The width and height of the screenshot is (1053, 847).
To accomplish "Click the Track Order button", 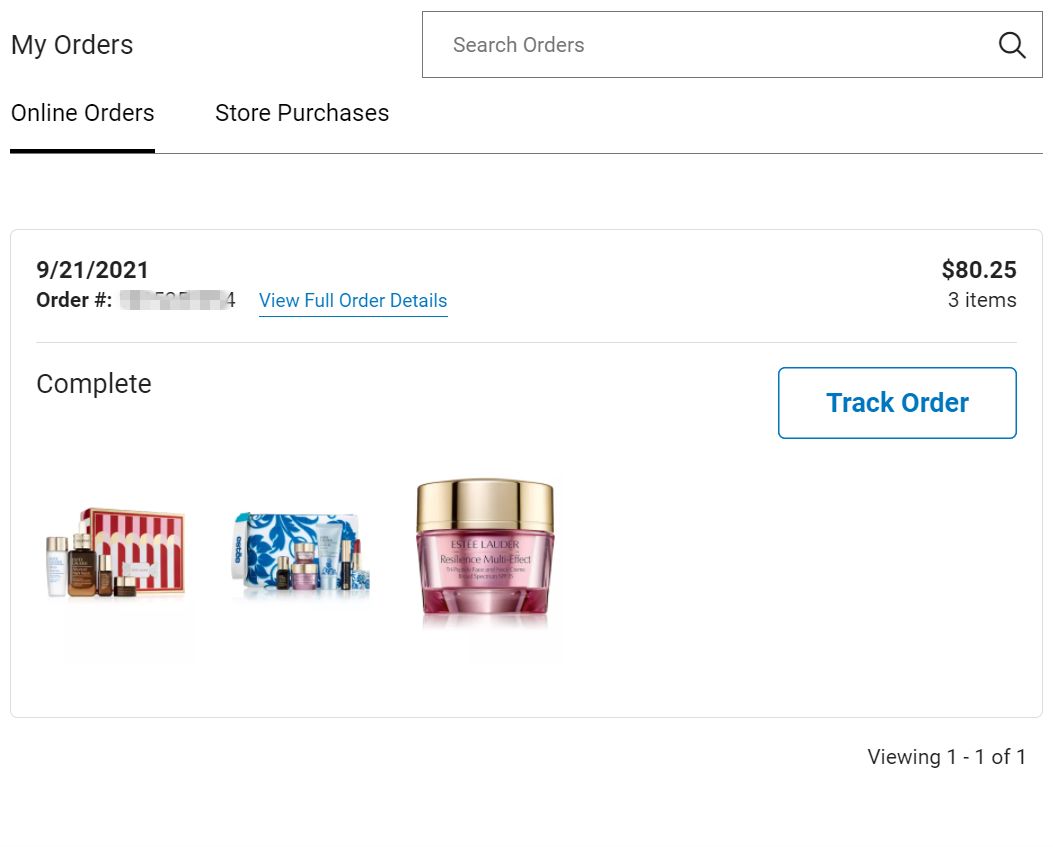I will (x=897, y=403).
